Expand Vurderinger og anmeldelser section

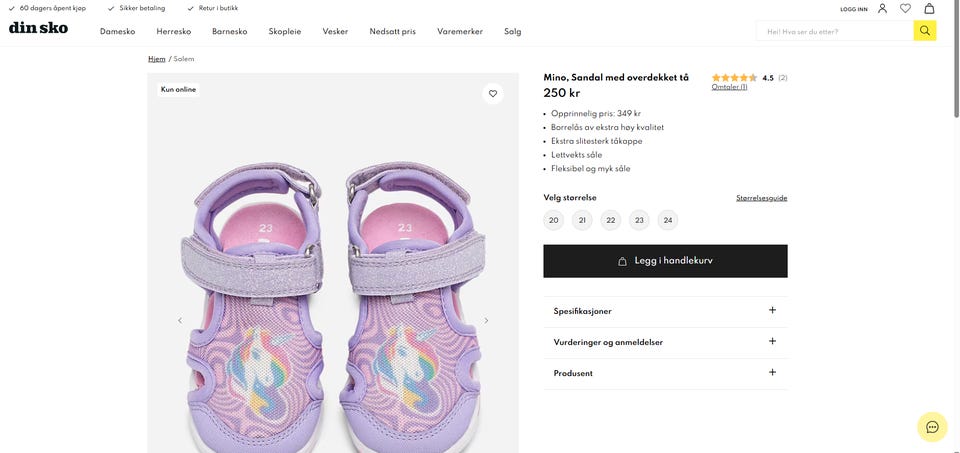click(666, 342)
